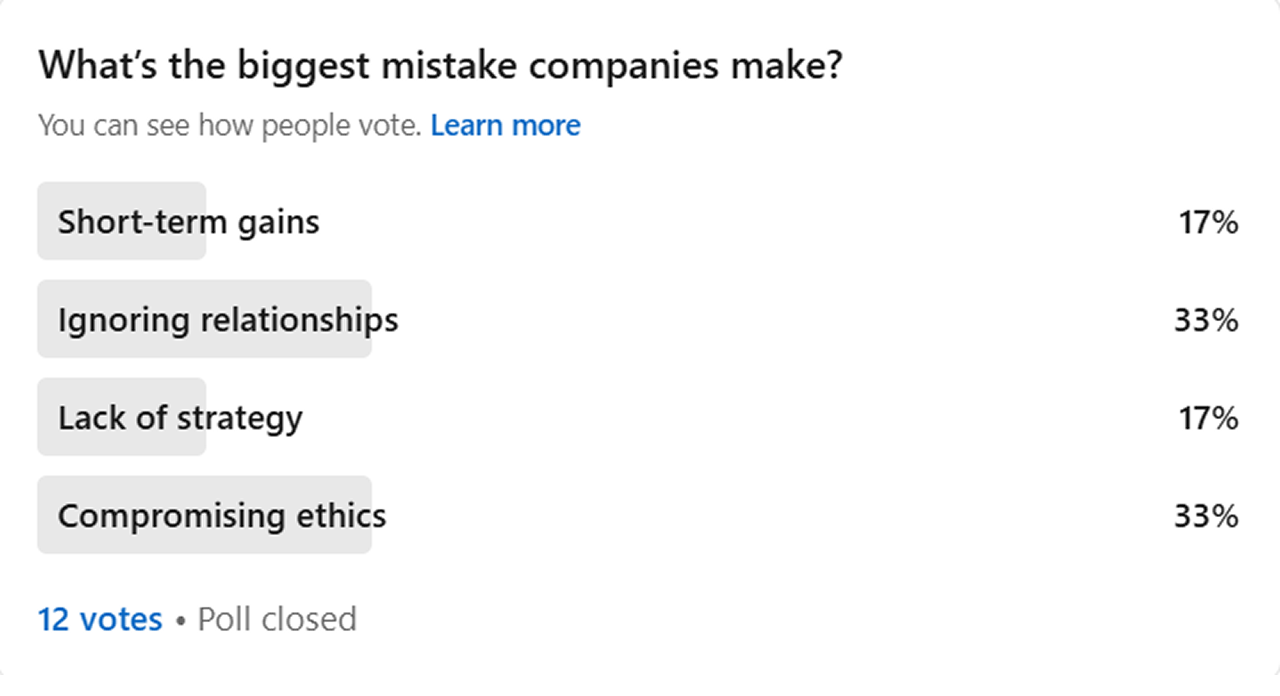Select the Short-term gains poll option

[x=188, y=221]
